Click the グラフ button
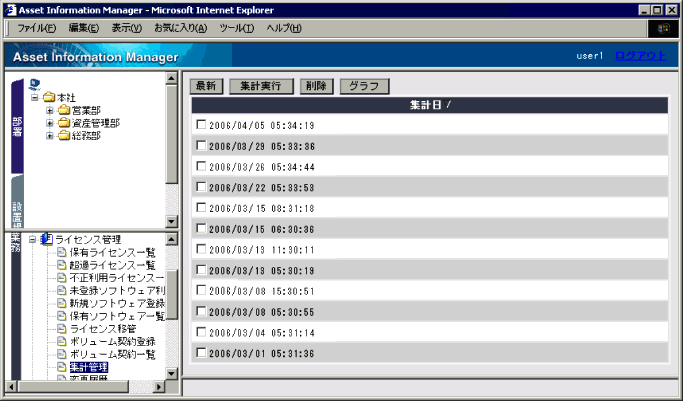The image size is (683, 401). click(x=364, y=86)
